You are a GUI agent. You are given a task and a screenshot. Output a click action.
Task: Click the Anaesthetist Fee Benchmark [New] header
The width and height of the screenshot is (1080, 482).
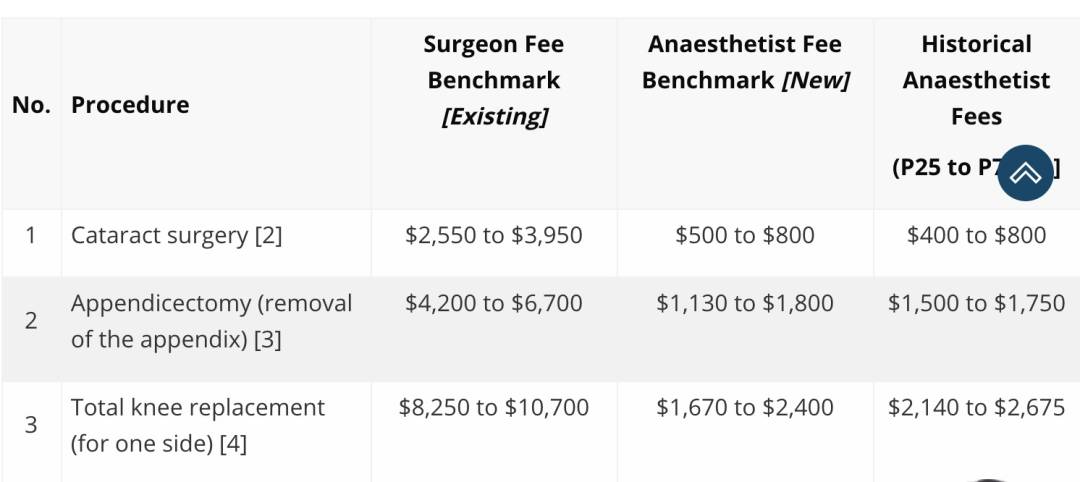745,62
